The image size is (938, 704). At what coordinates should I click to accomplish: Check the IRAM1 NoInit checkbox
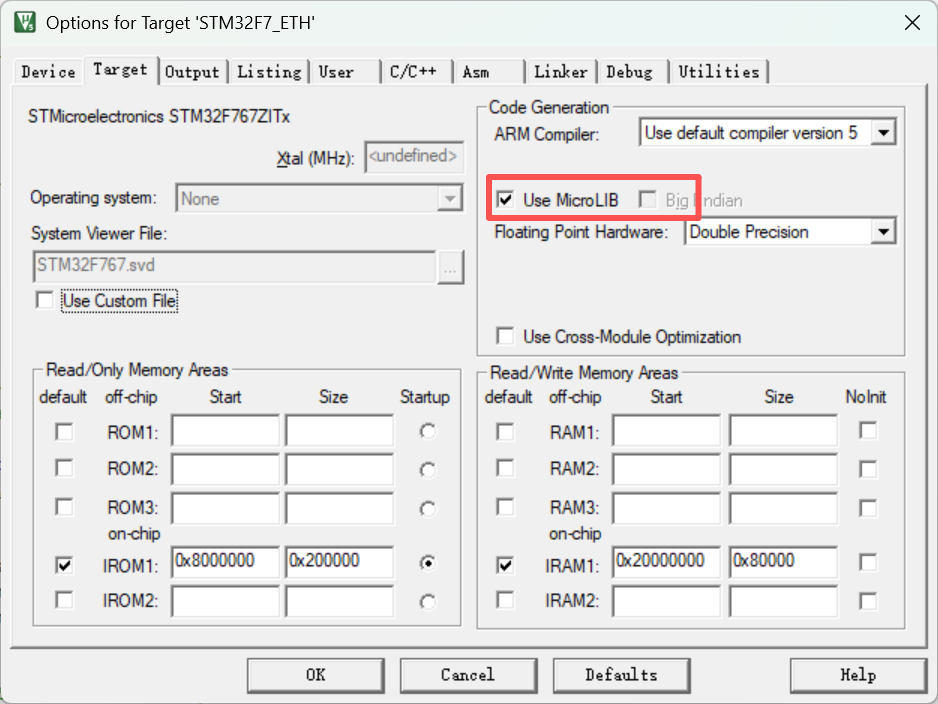[868, 562]
